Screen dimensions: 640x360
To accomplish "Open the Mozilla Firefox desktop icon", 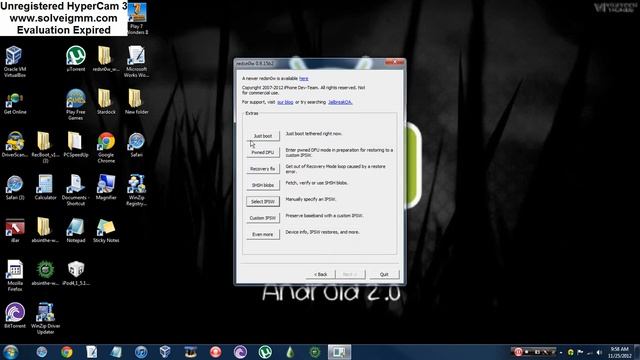I will click(15, 276).
